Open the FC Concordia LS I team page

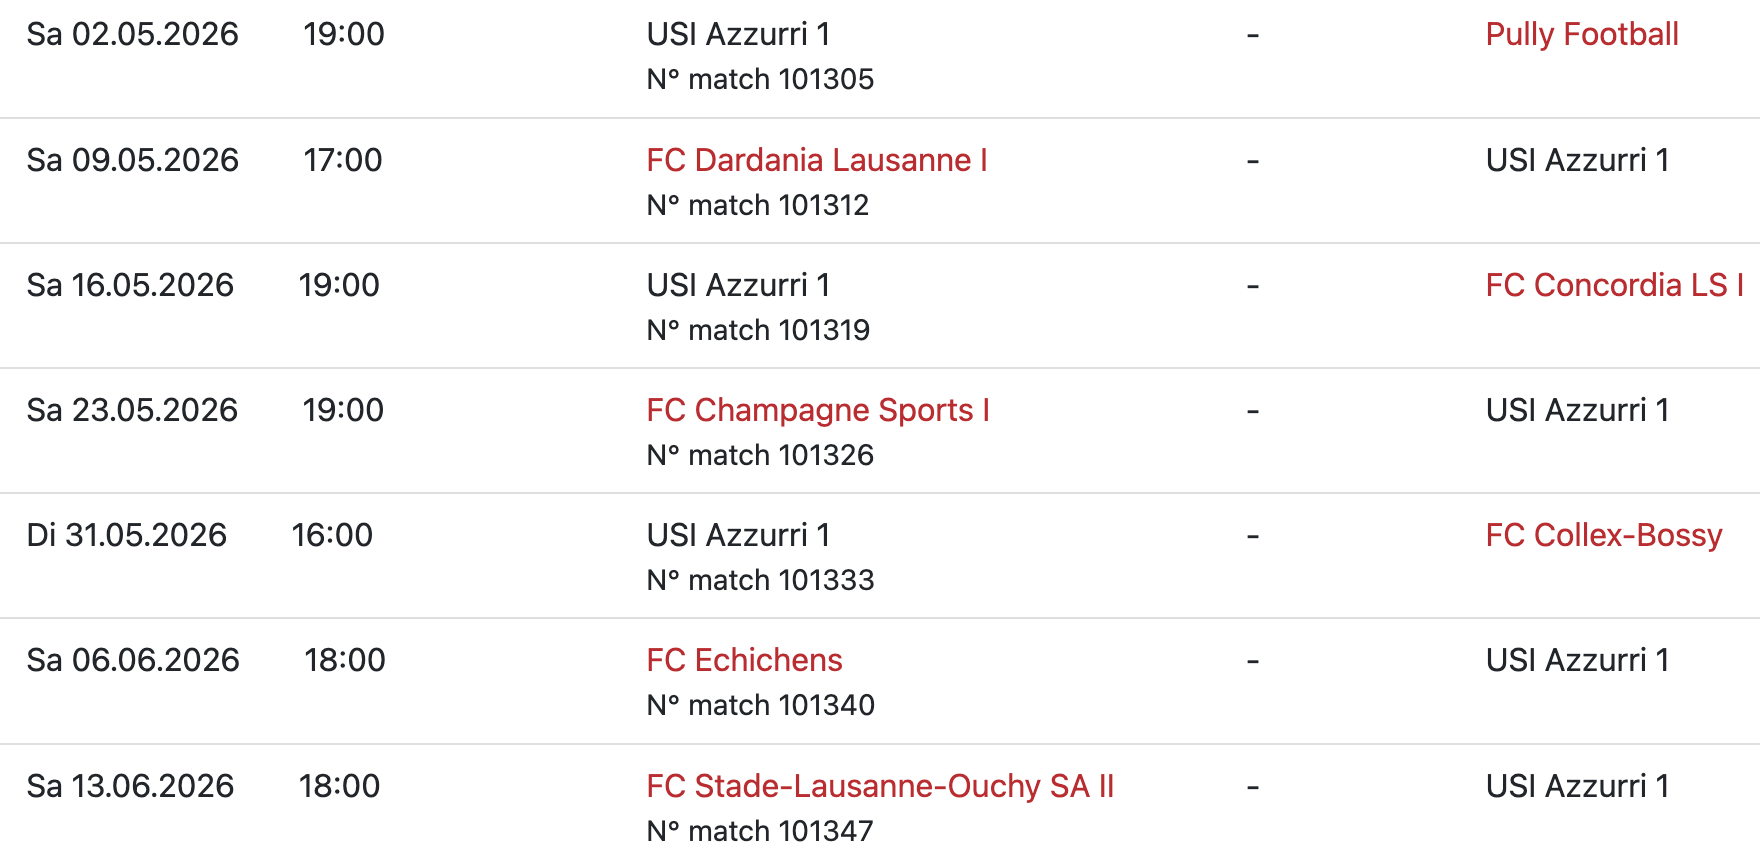[1613, 285]
